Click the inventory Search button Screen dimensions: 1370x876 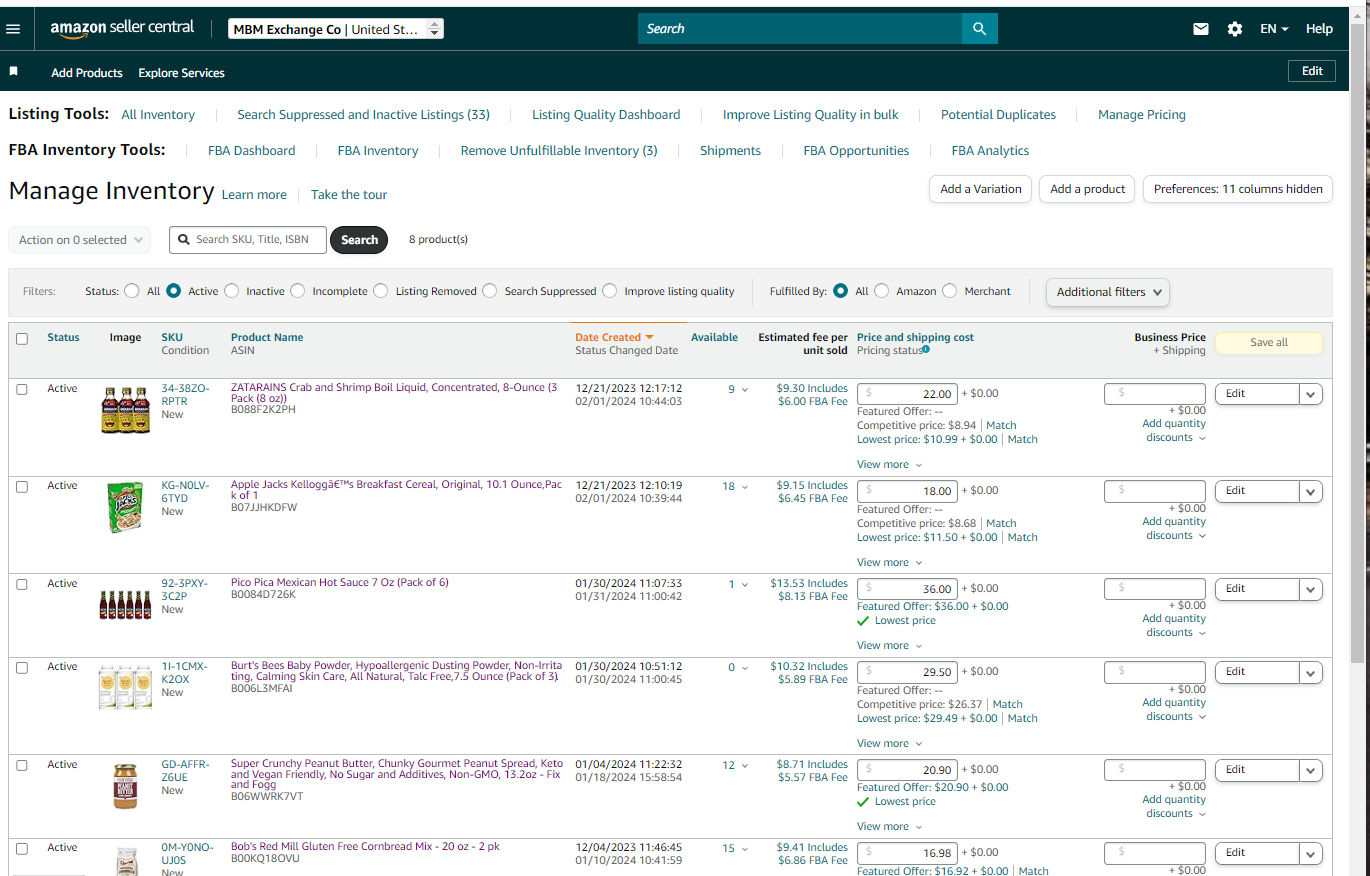359,240
